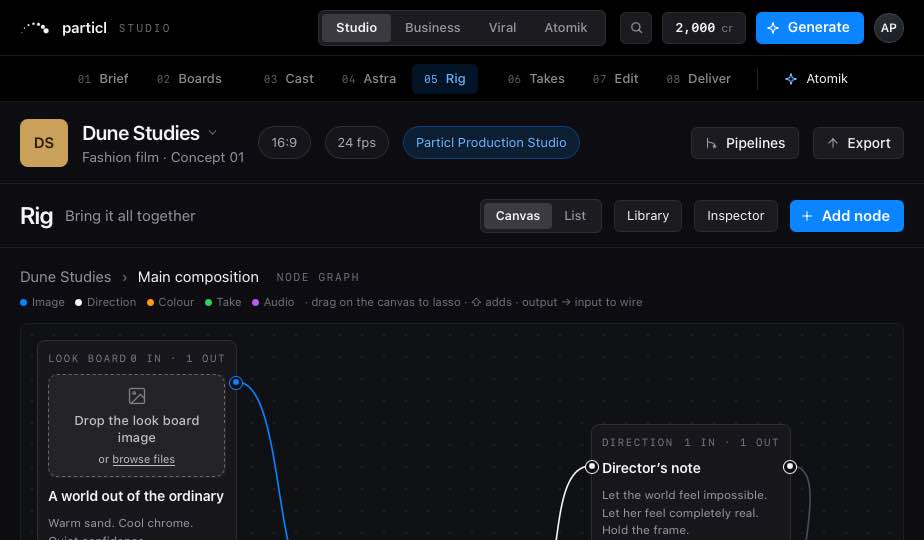Viewport: 924px width, 540px height.
Task: Click the Director's note output port
Action: (790, 467)
